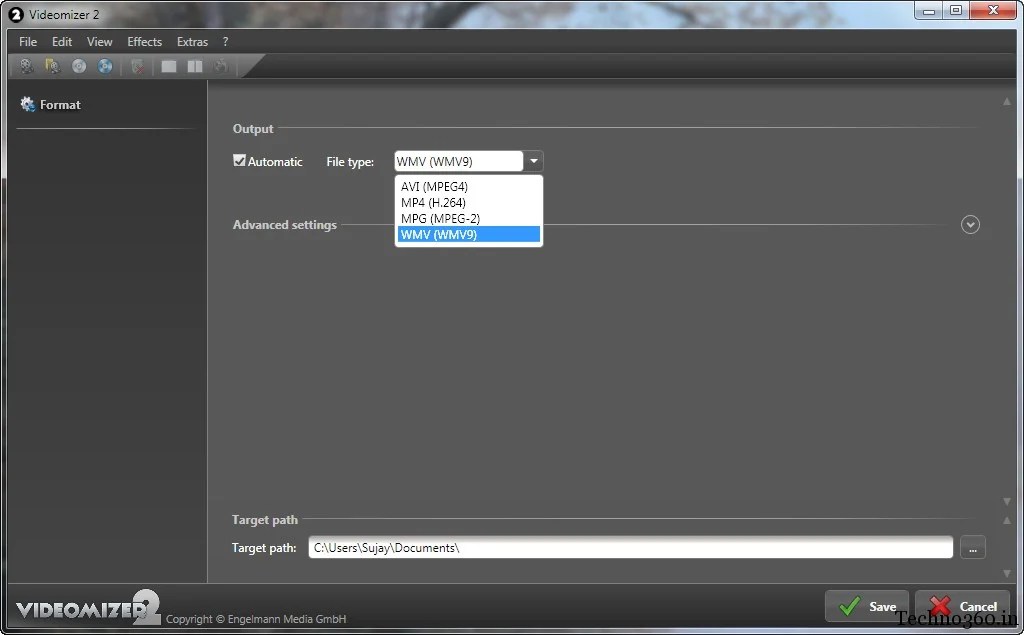
Task: Click the Cancel button
Action: tap(963, 606)
